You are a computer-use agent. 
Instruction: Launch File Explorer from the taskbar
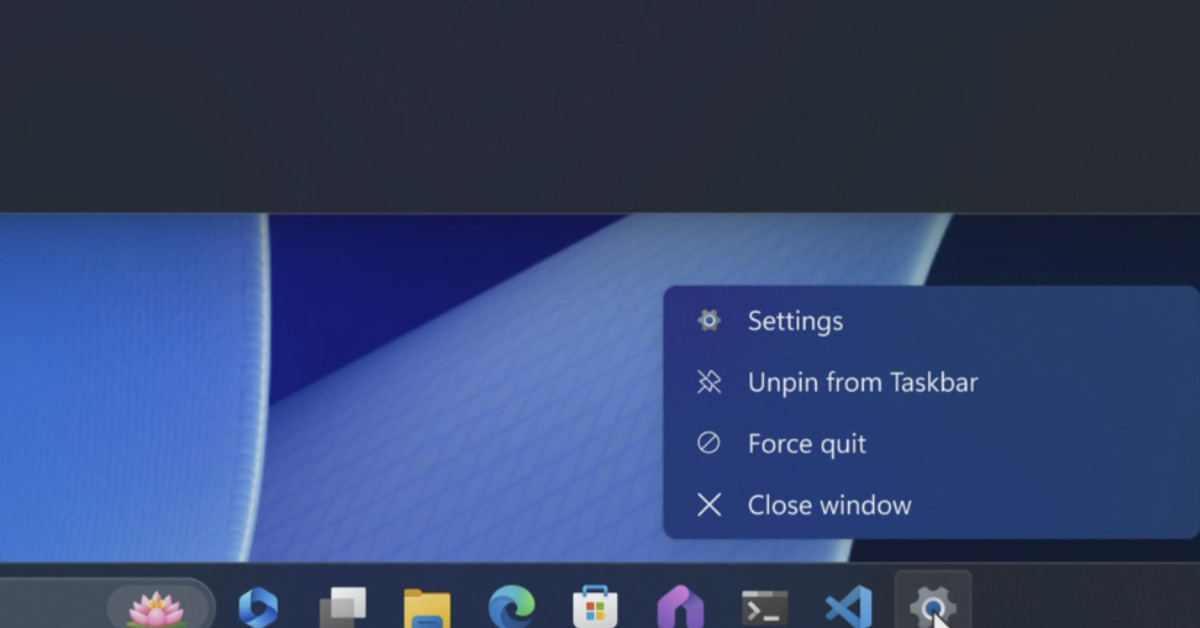click(427, 607)
